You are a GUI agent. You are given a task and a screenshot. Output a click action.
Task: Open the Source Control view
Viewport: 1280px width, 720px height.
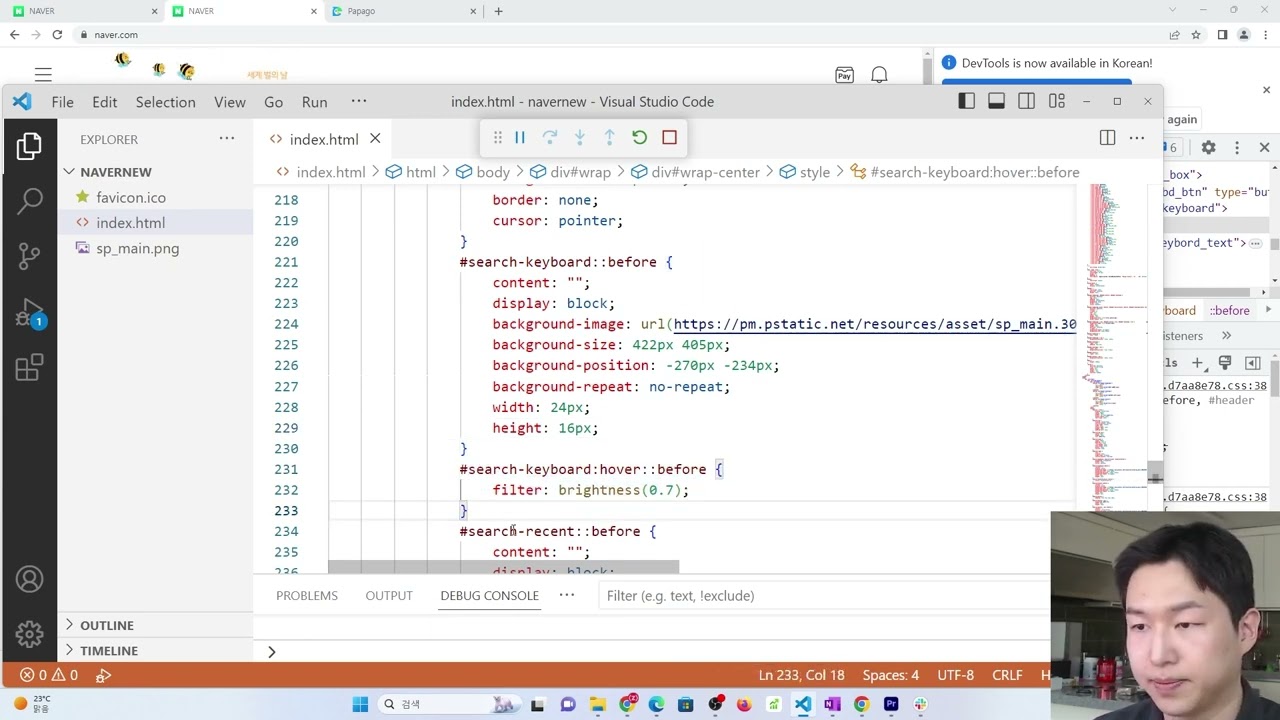coord(30,256)
